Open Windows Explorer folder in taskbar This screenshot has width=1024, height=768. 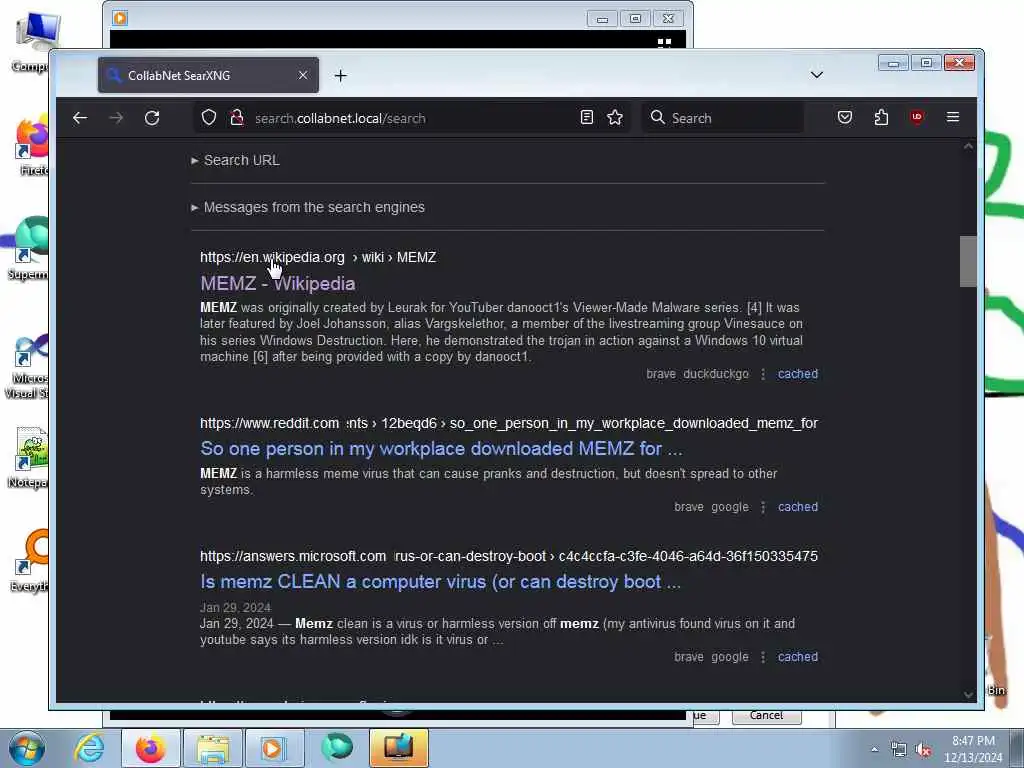click(x=212, y=748)
